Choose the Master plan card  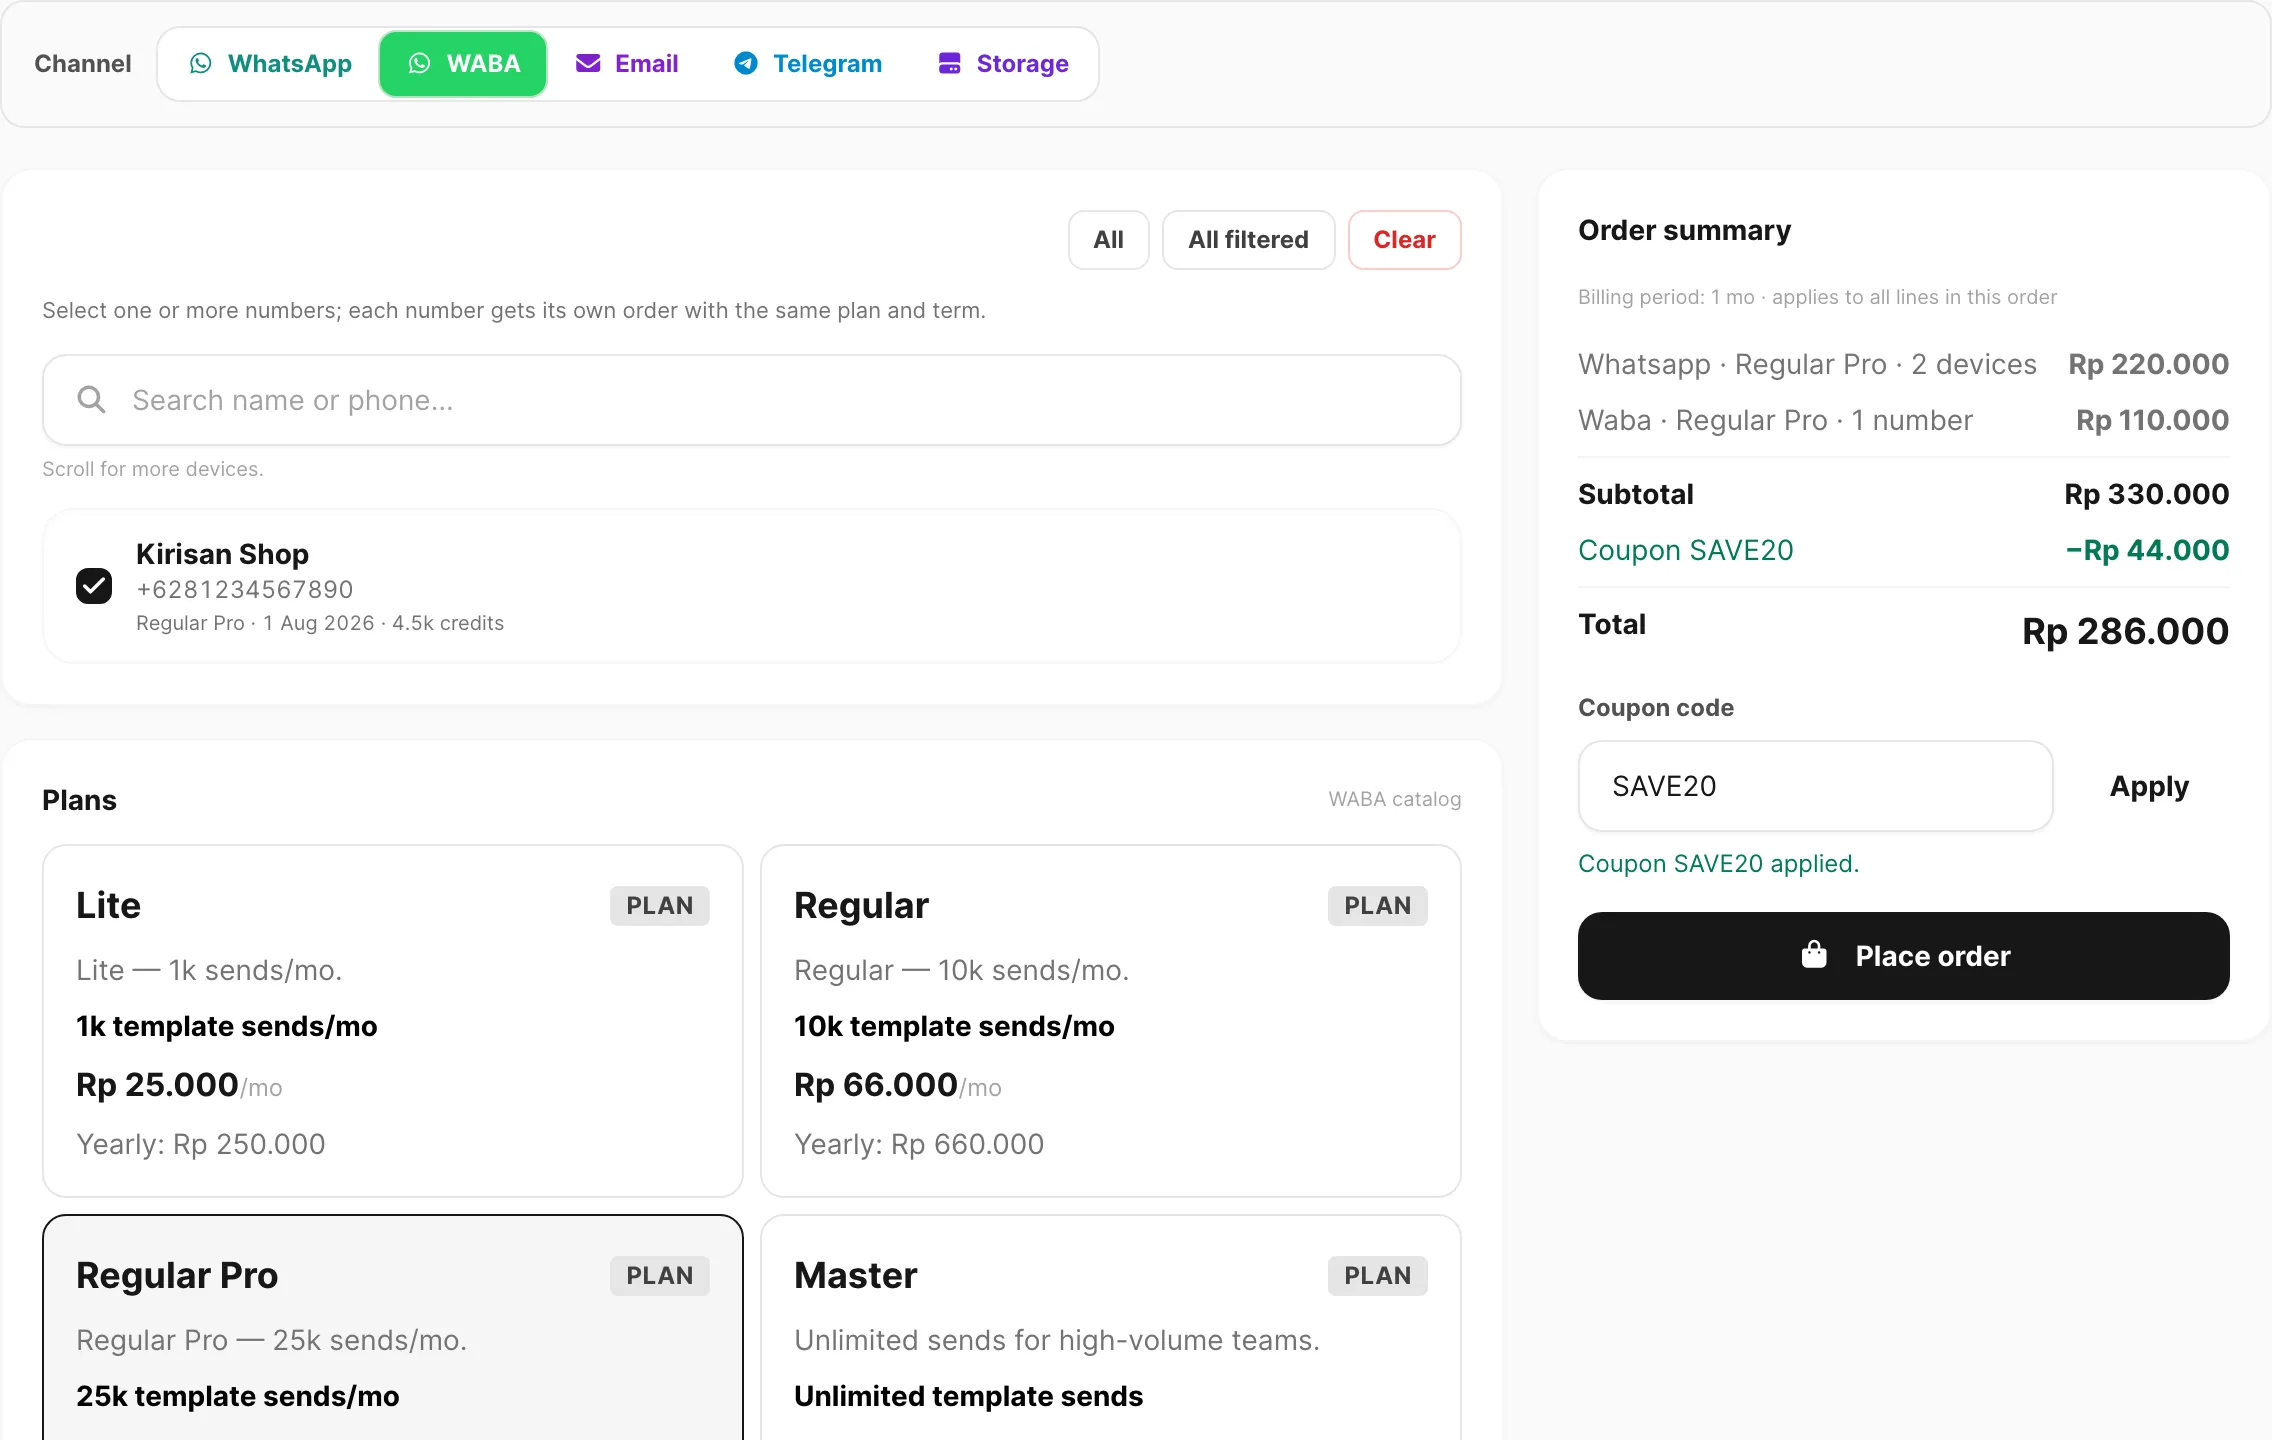pyautogui.click(x=1111, y=1328)
